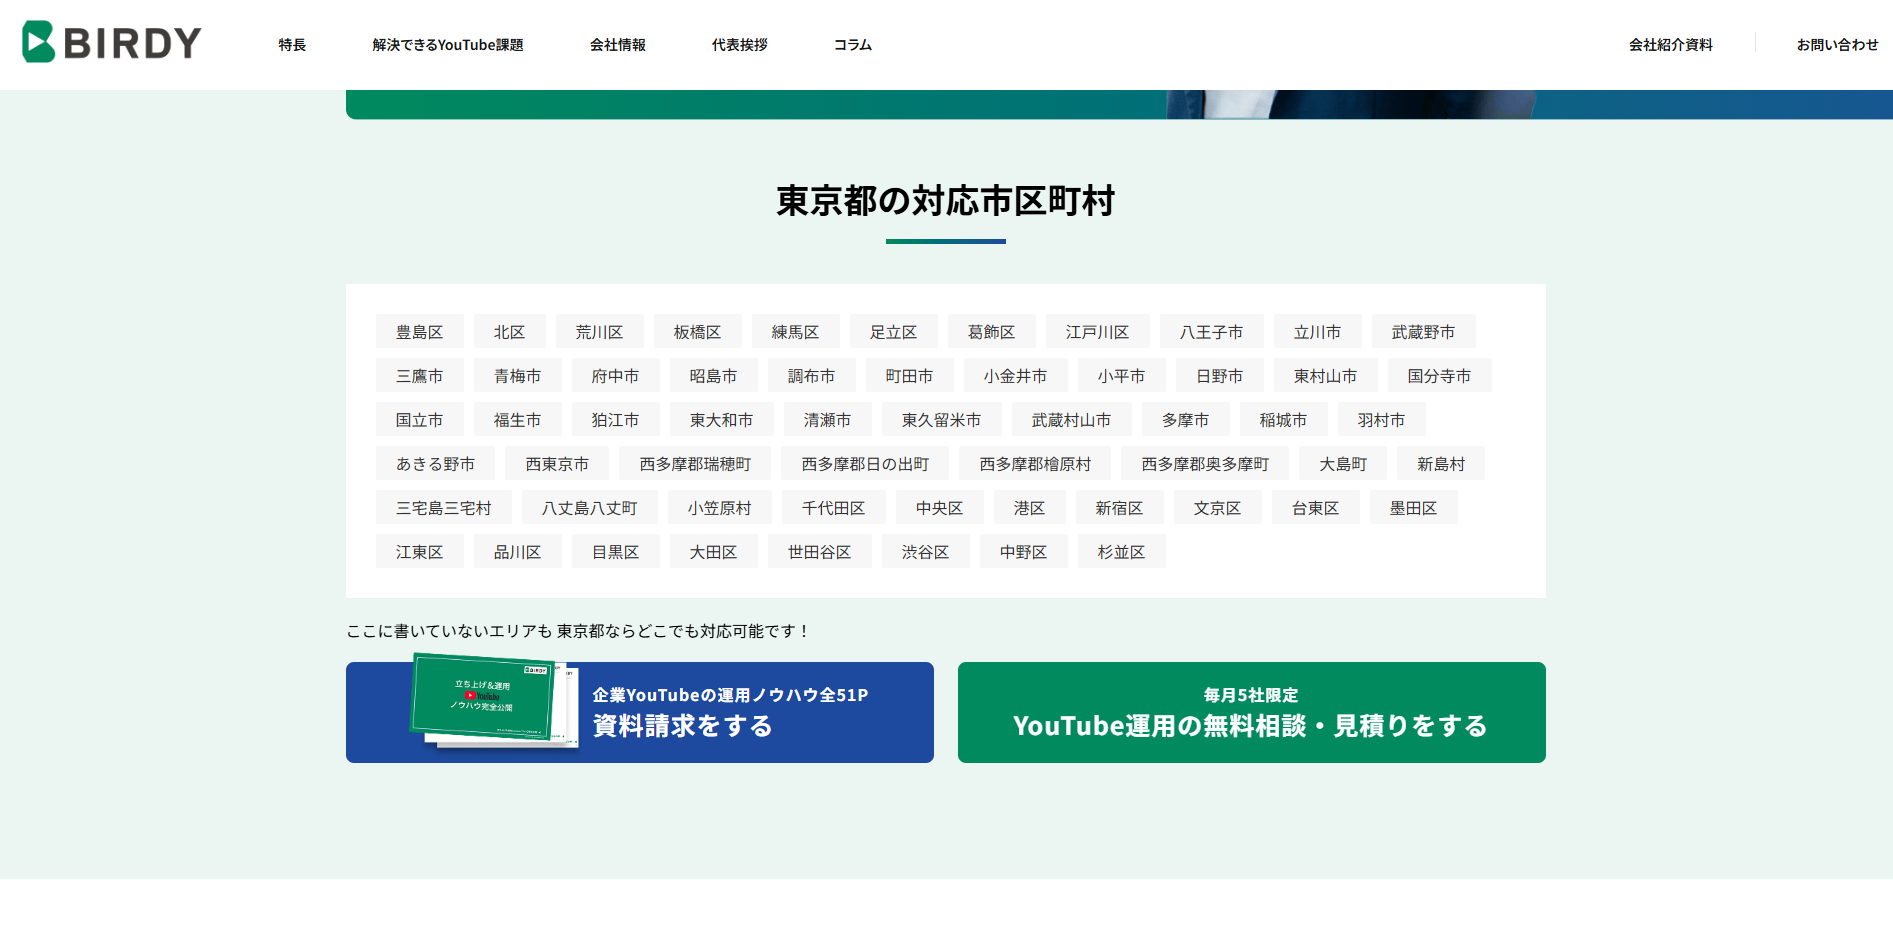This screenshot has width=1893, height=936.
Task: Click the document thumbnail on blue banner
Action: [x=493, y=699]
